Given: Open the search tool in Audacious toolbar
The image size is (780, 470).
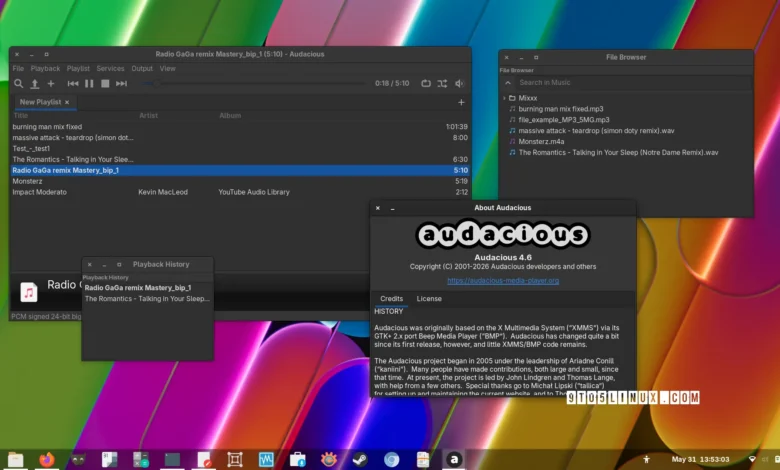Looking at the screenshot, I should [x=18, y=84].
